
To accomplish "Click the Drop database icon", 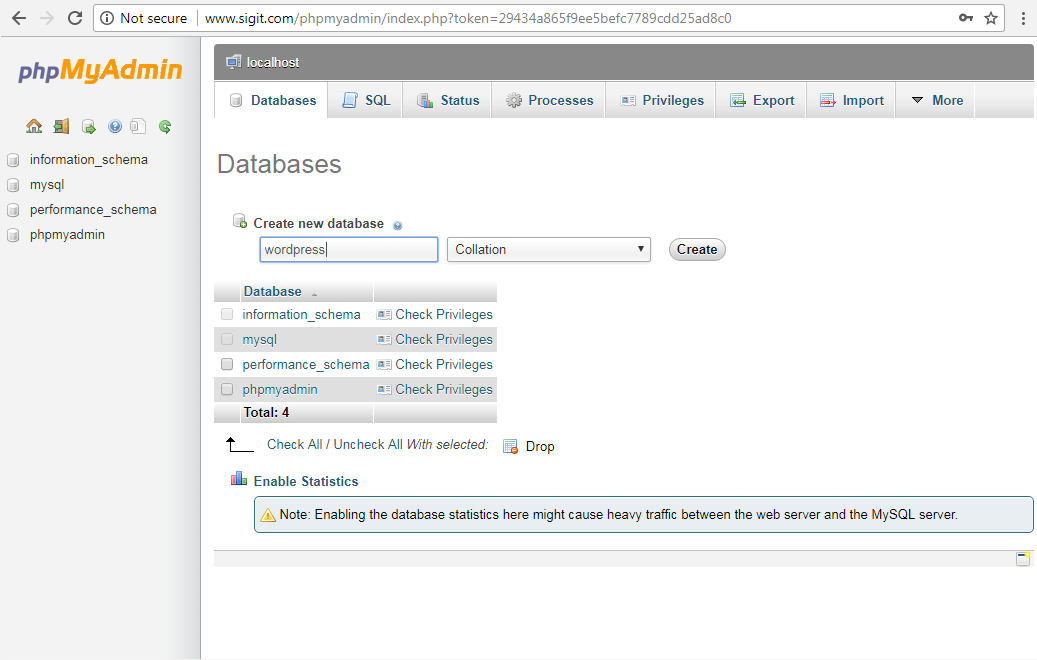I will [x=510, y=447].
